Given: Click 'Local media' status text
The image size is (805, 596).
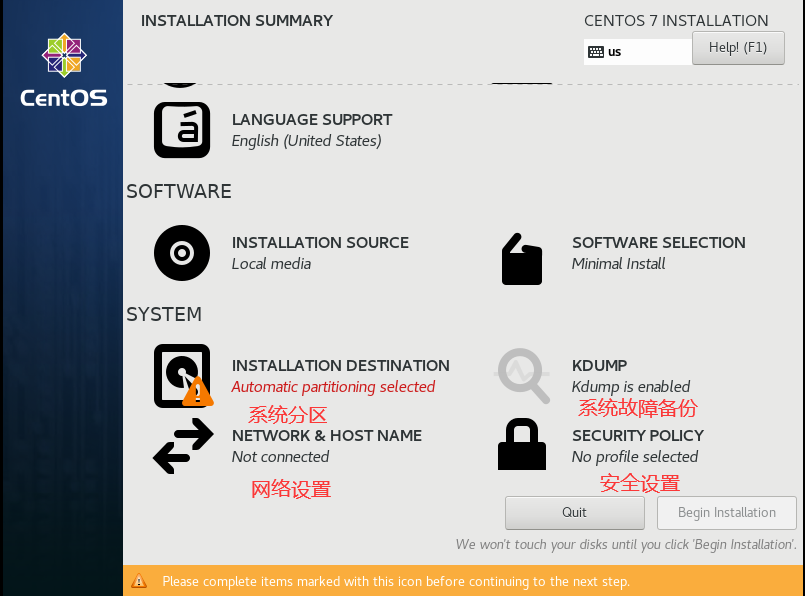Looking at the screenshot, I should [271, 264].
